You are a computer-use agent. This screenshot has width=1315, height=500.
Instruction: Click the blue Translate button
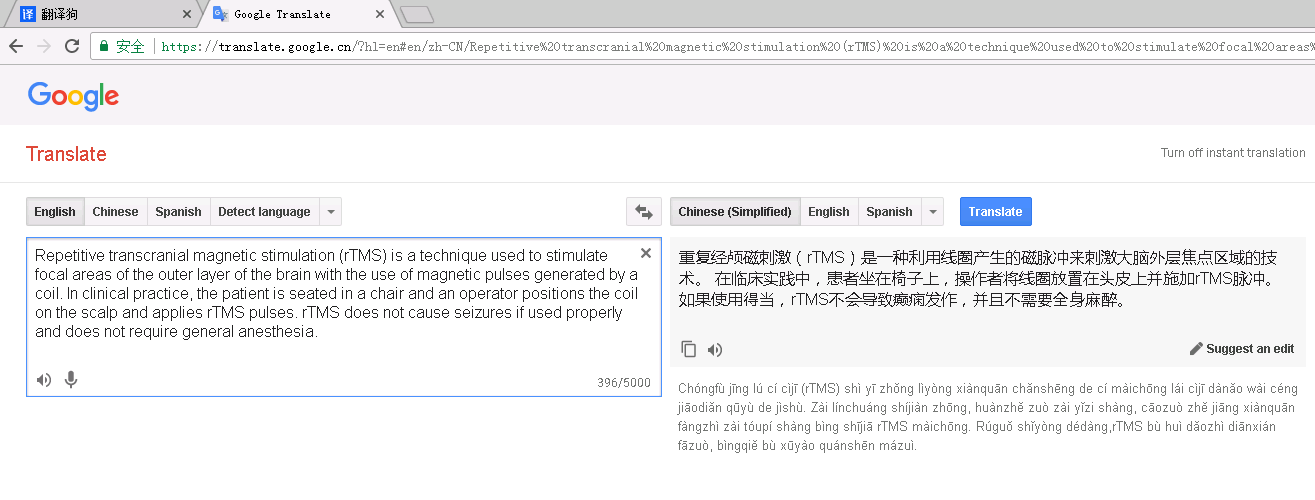995,212
